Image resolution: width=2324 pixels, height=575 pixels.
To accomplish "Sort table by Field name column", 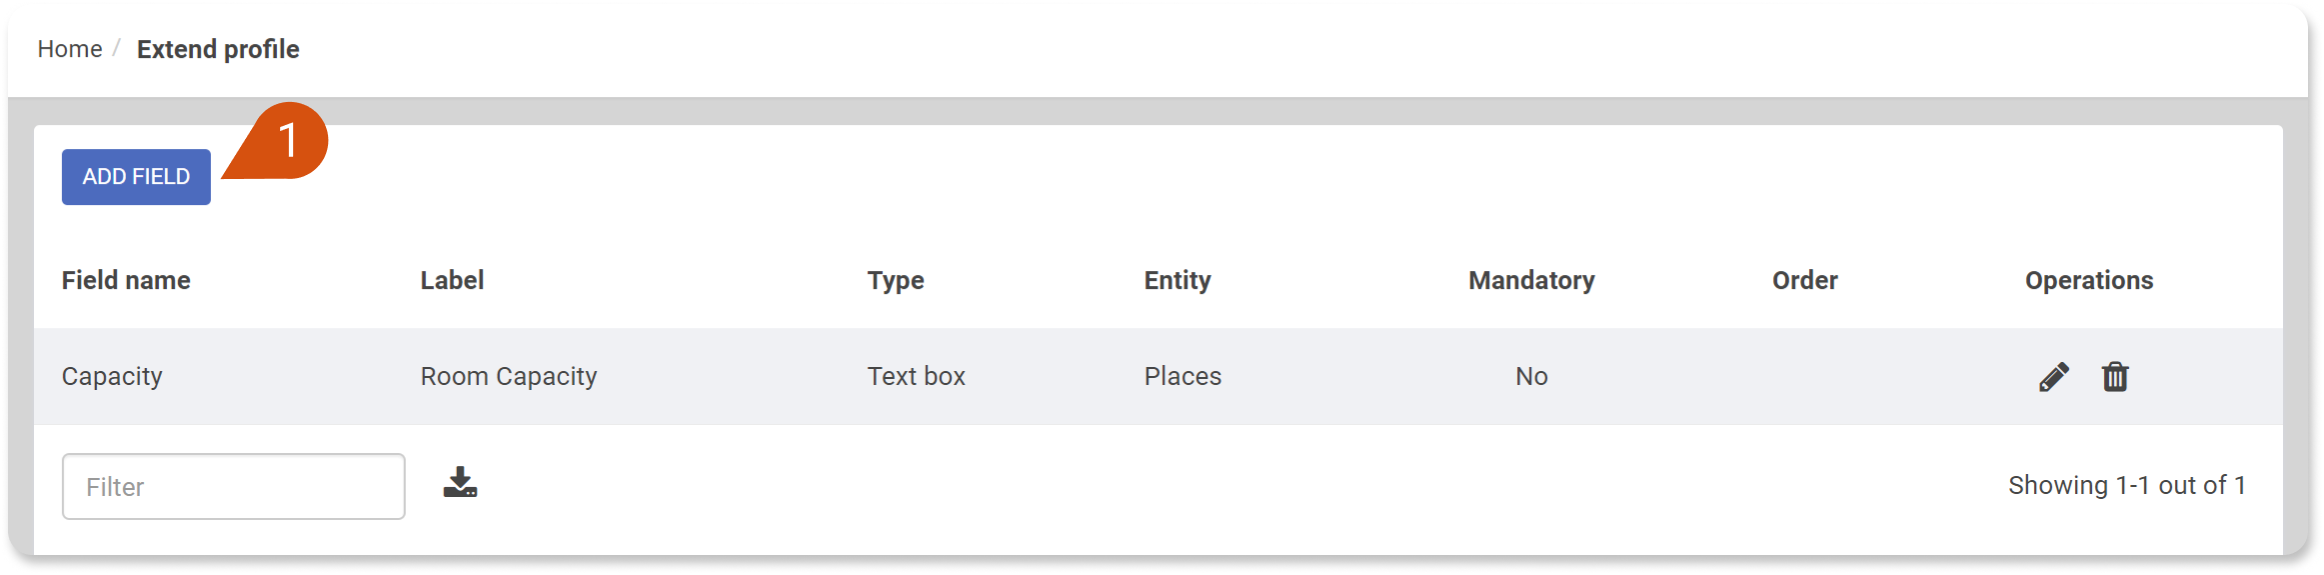I will [126, 280].
